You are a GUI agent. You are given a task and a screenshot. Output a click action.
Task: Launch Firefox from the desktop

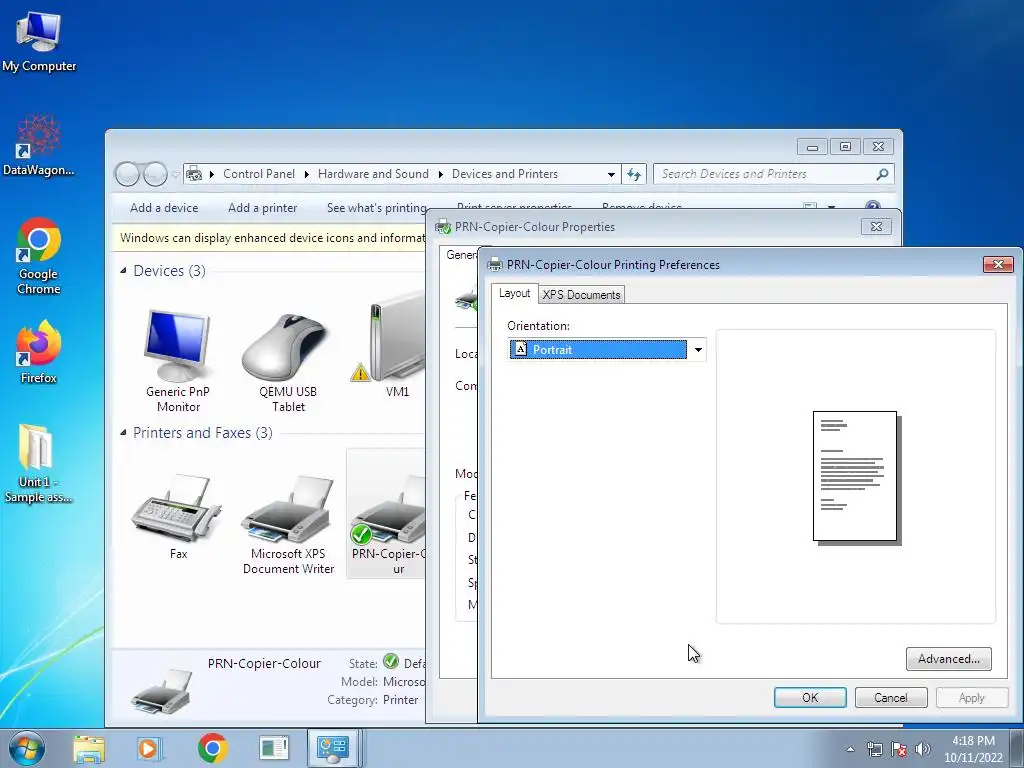click(x=39, y=352)
